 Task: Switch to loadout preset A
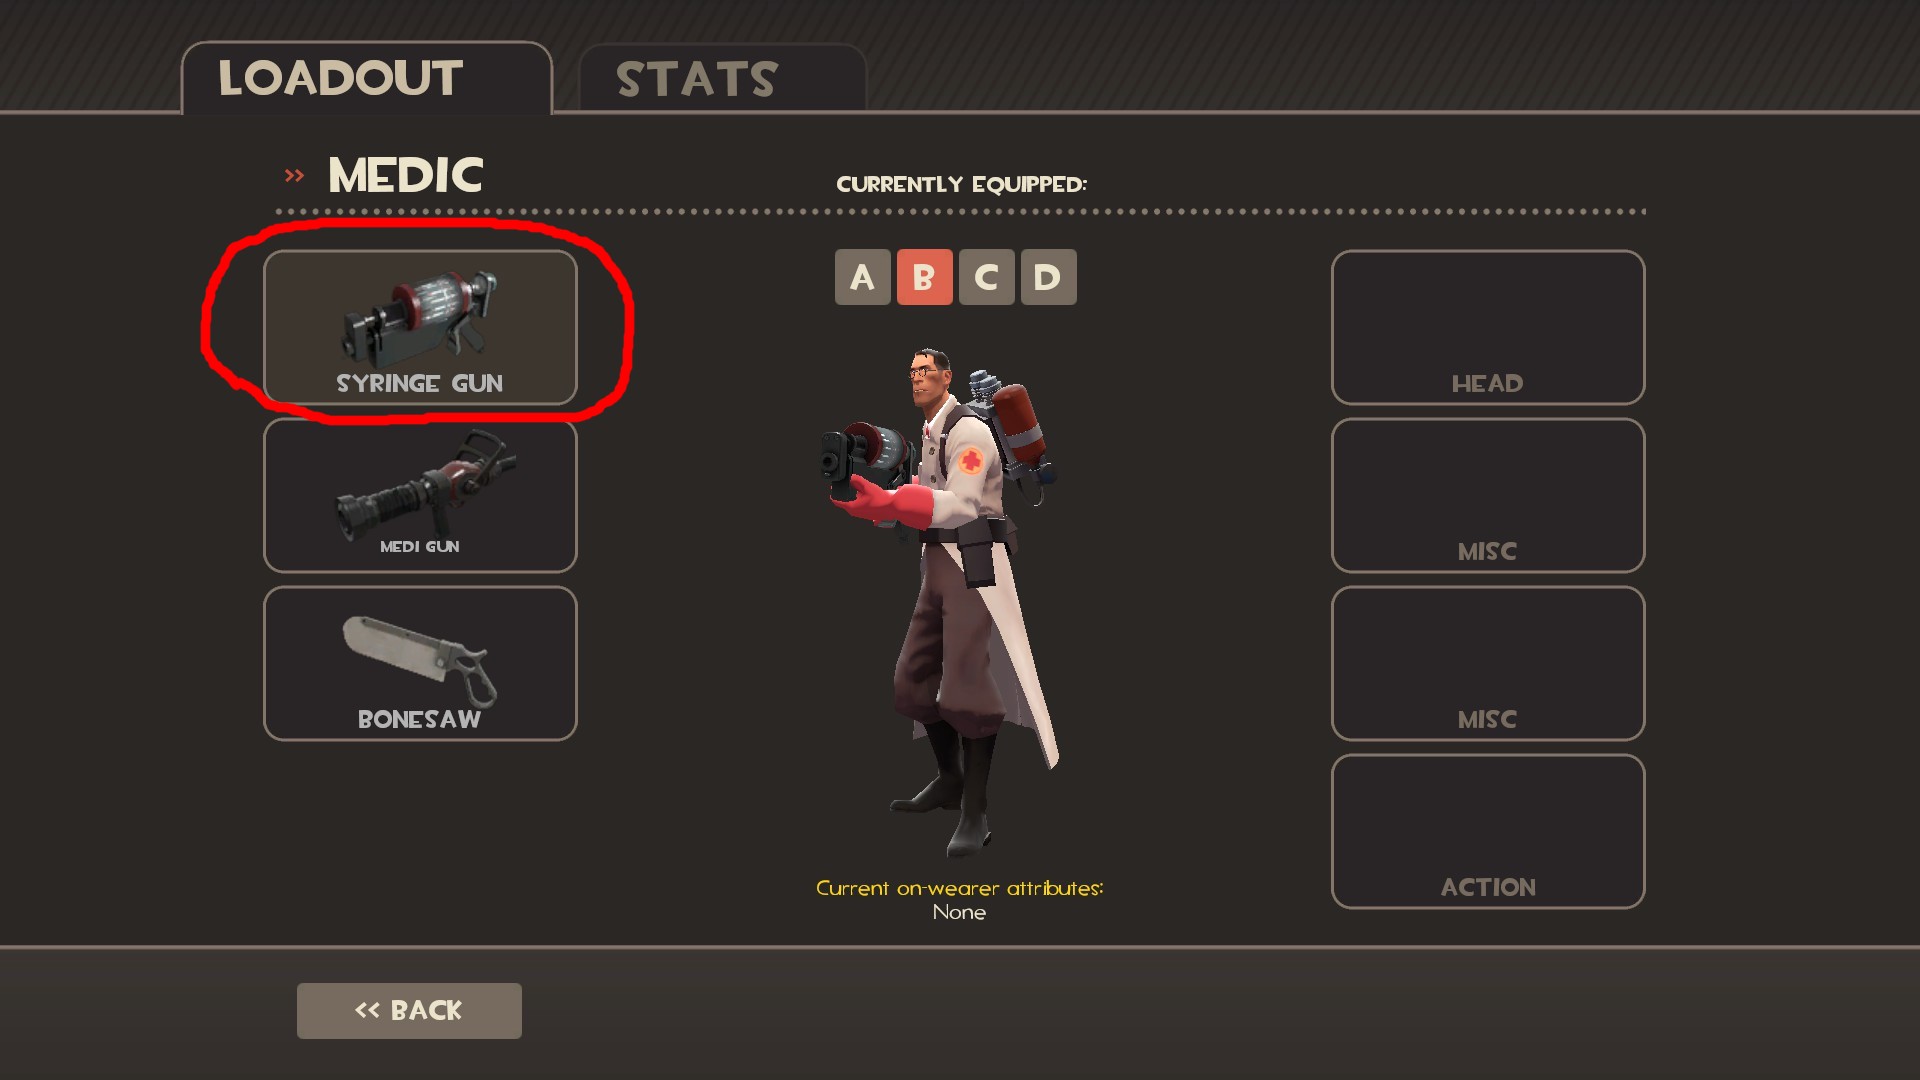coord(863,277)
